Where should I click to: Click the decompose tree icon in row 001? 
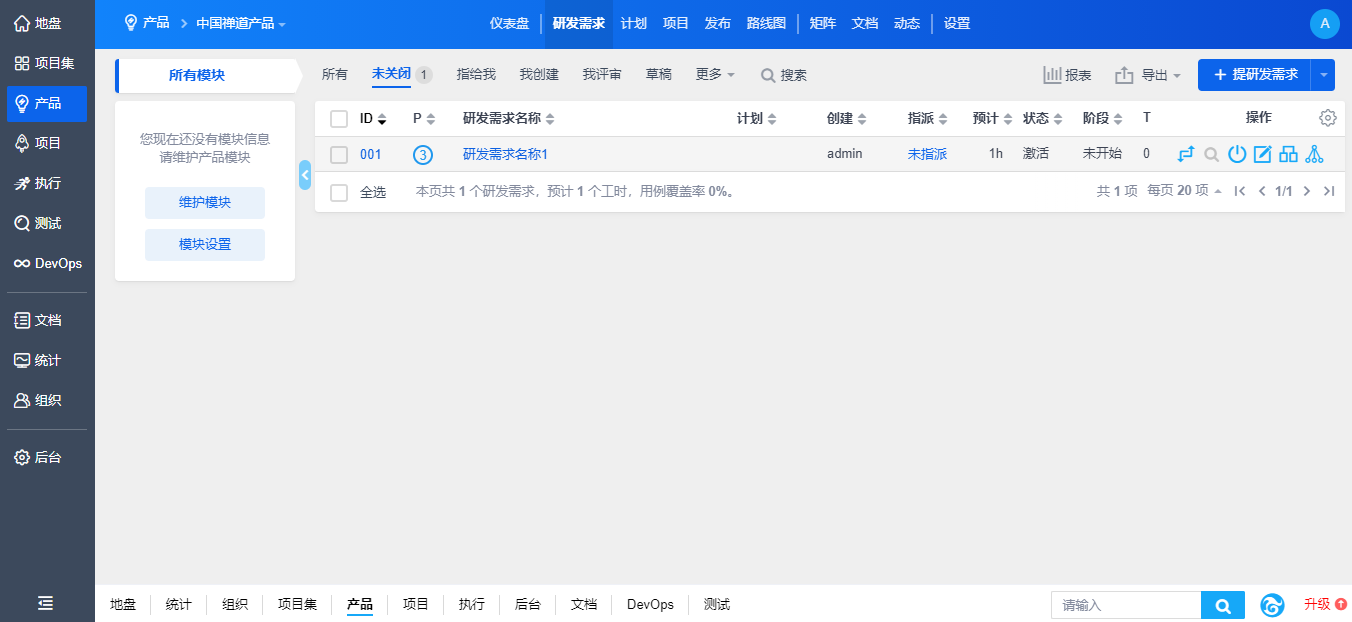click(x=1314, y=154)
